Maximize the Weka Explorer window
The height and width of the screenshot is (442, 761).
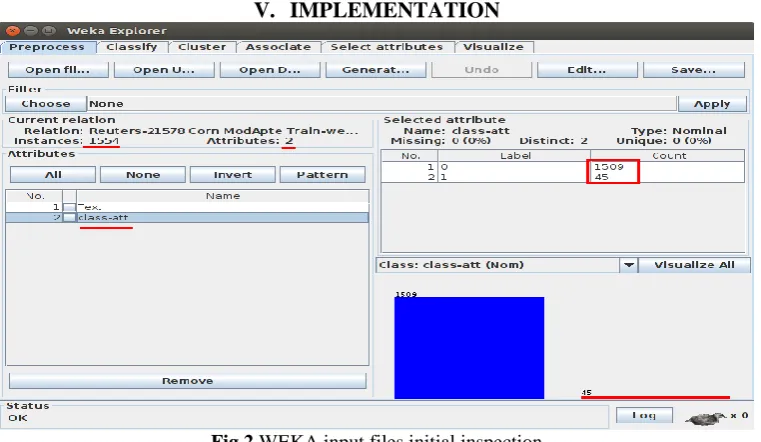pos(49,31)
